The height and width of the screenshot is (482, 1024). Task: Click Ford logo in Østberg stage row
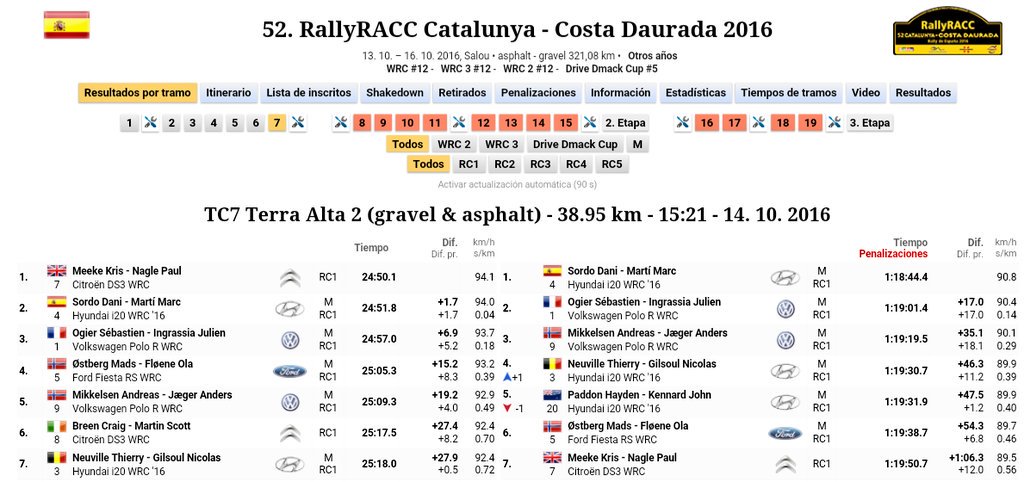[x=290, y=372]
